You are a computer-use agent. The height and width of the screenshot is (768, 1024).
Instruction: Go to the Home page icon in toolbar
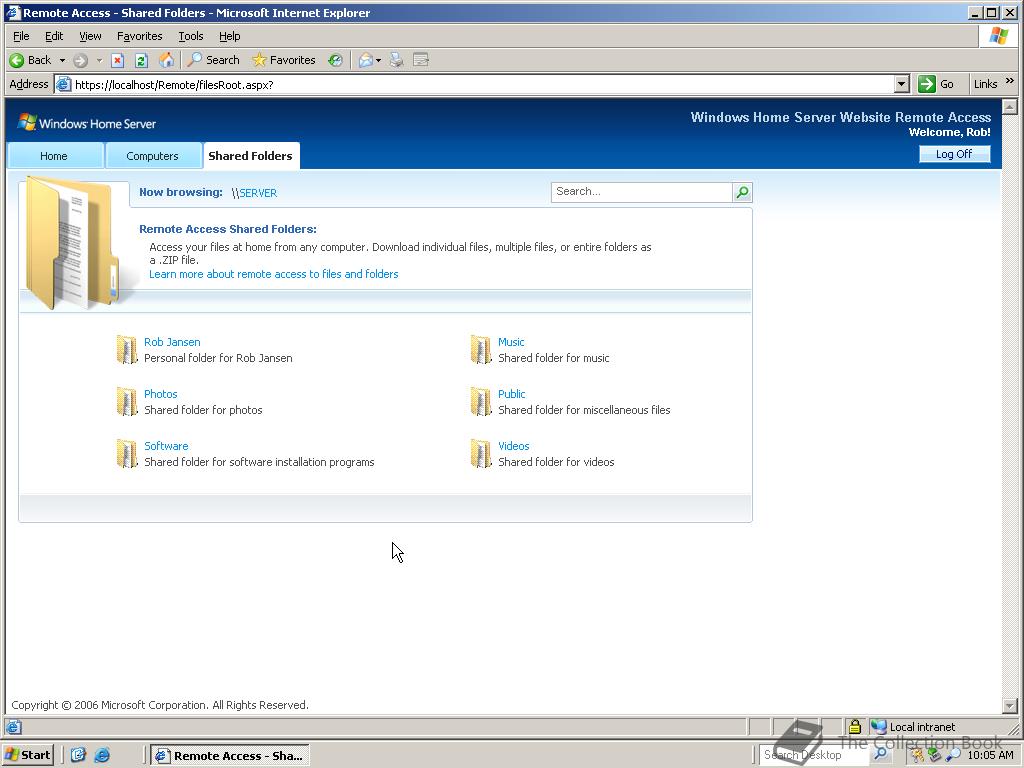tap(167, 60)
